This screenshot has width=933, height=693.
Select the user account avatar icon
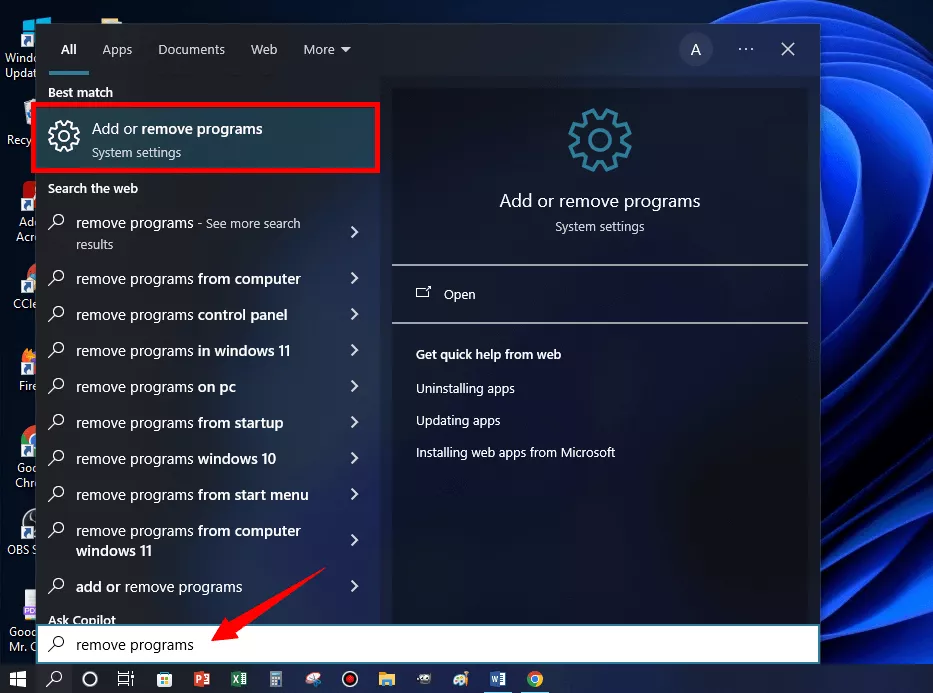click(696, 49)
